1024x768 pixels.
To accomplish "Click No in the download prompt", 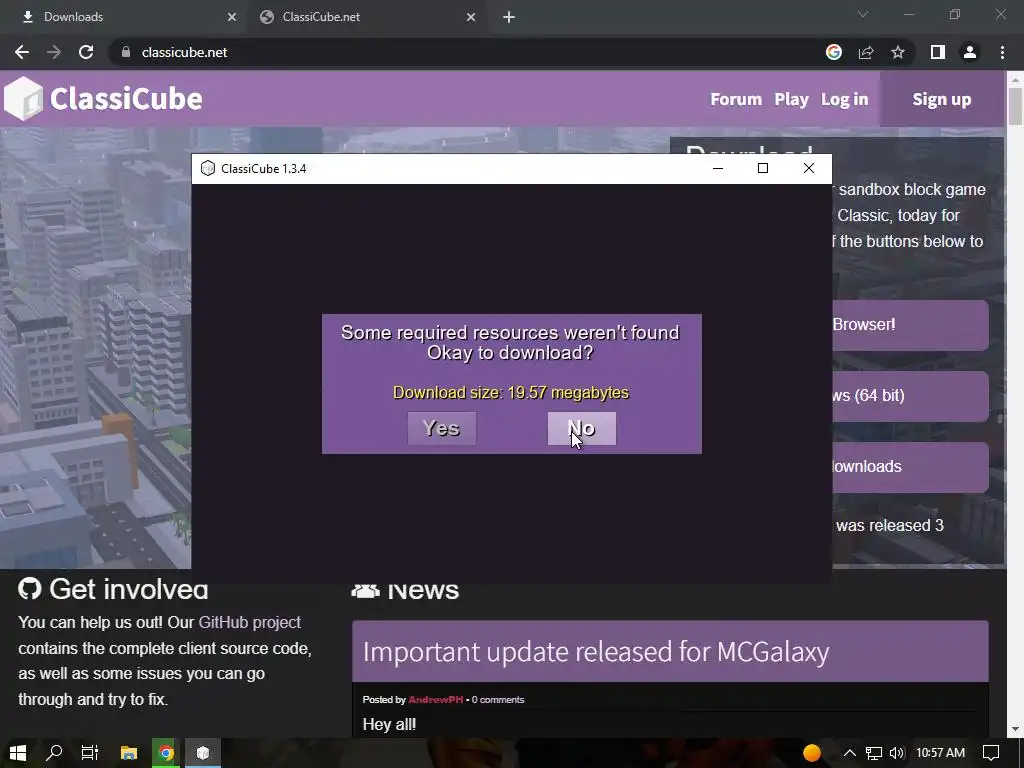I will coord(581,428).
